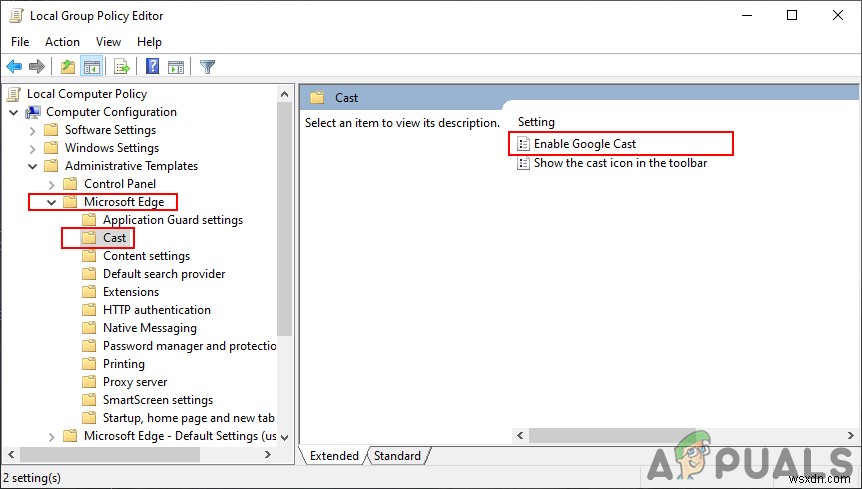The height and width of the screenshot is (489, 862).
Task: Click the app icon in title bar
Action: (x=16, y=15)
